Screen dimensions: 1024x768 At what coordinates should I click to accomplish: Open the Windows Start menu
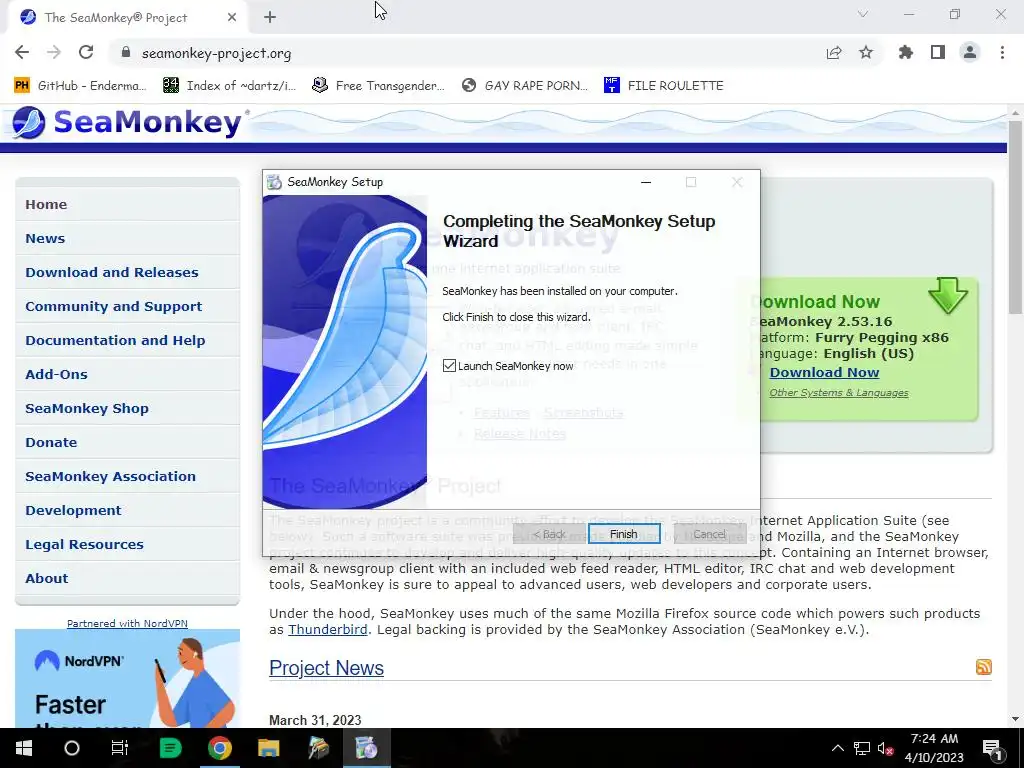click(24, 748)
